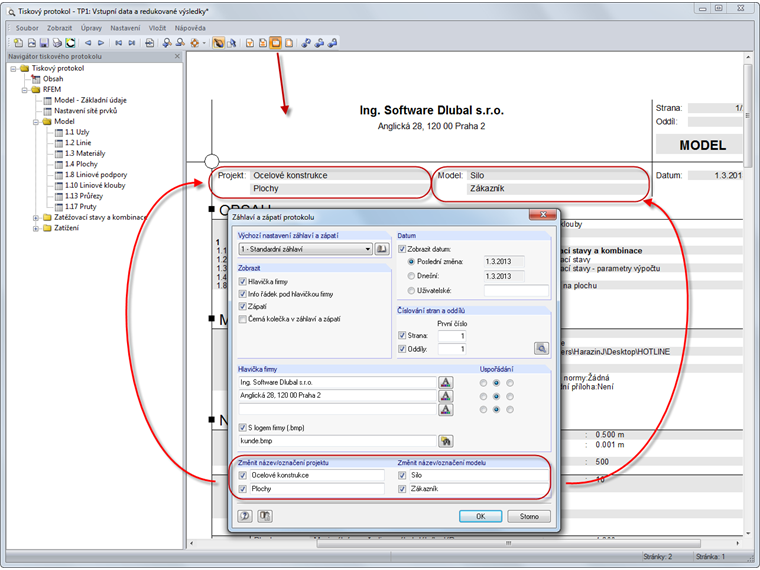760x570 pixels.
Task: Collapse Tiskový protokol root tree node
Action: [14, 68]
